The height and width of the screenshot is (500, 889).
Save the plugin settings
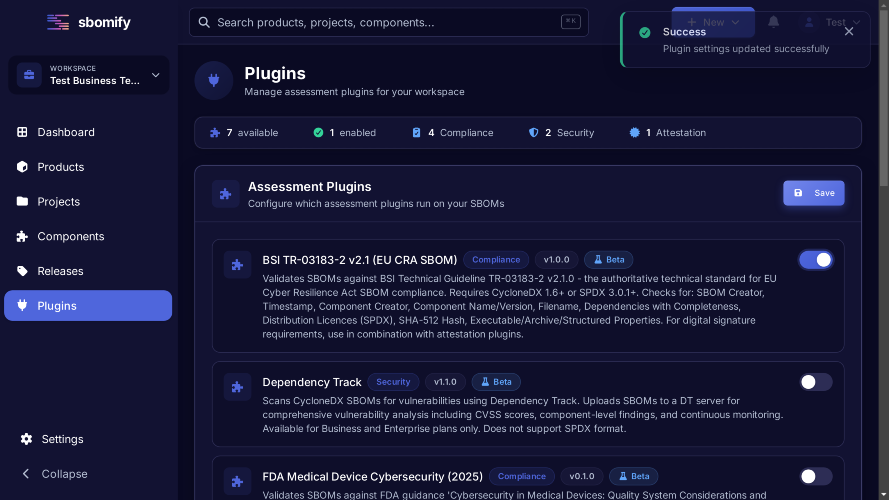coord(814,193)
